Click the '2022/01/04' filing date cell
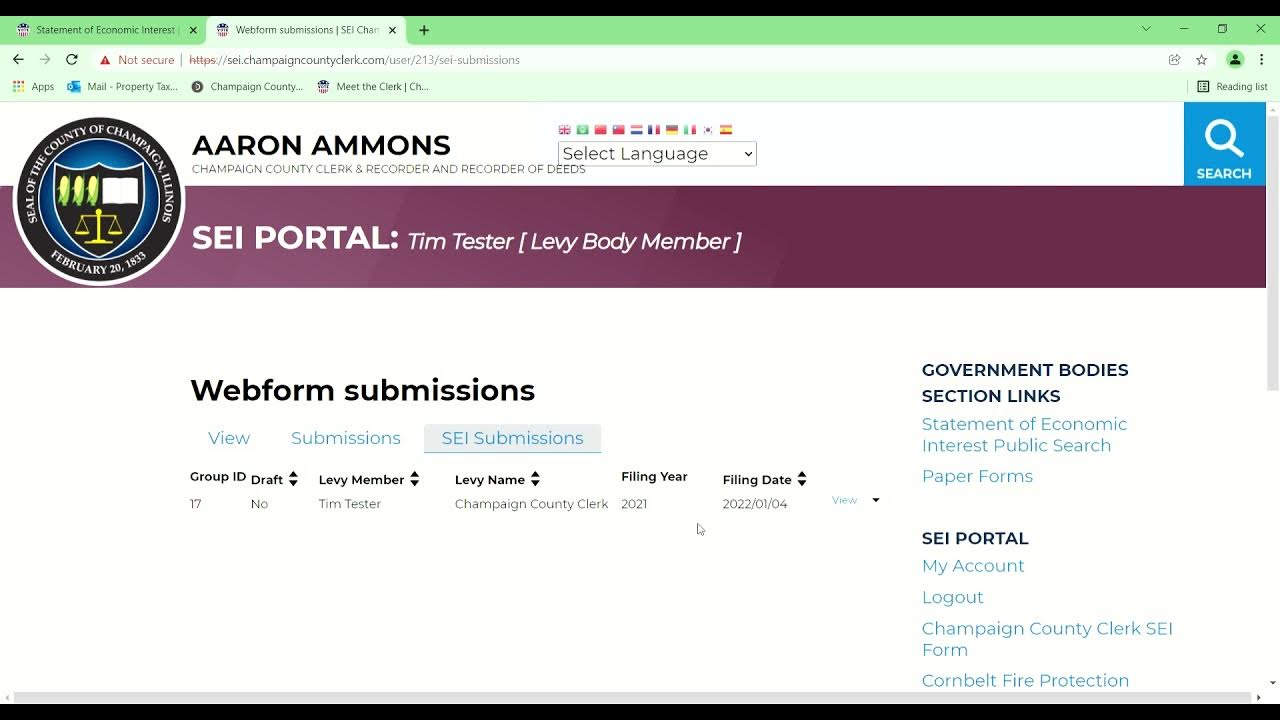 point(755,504)
